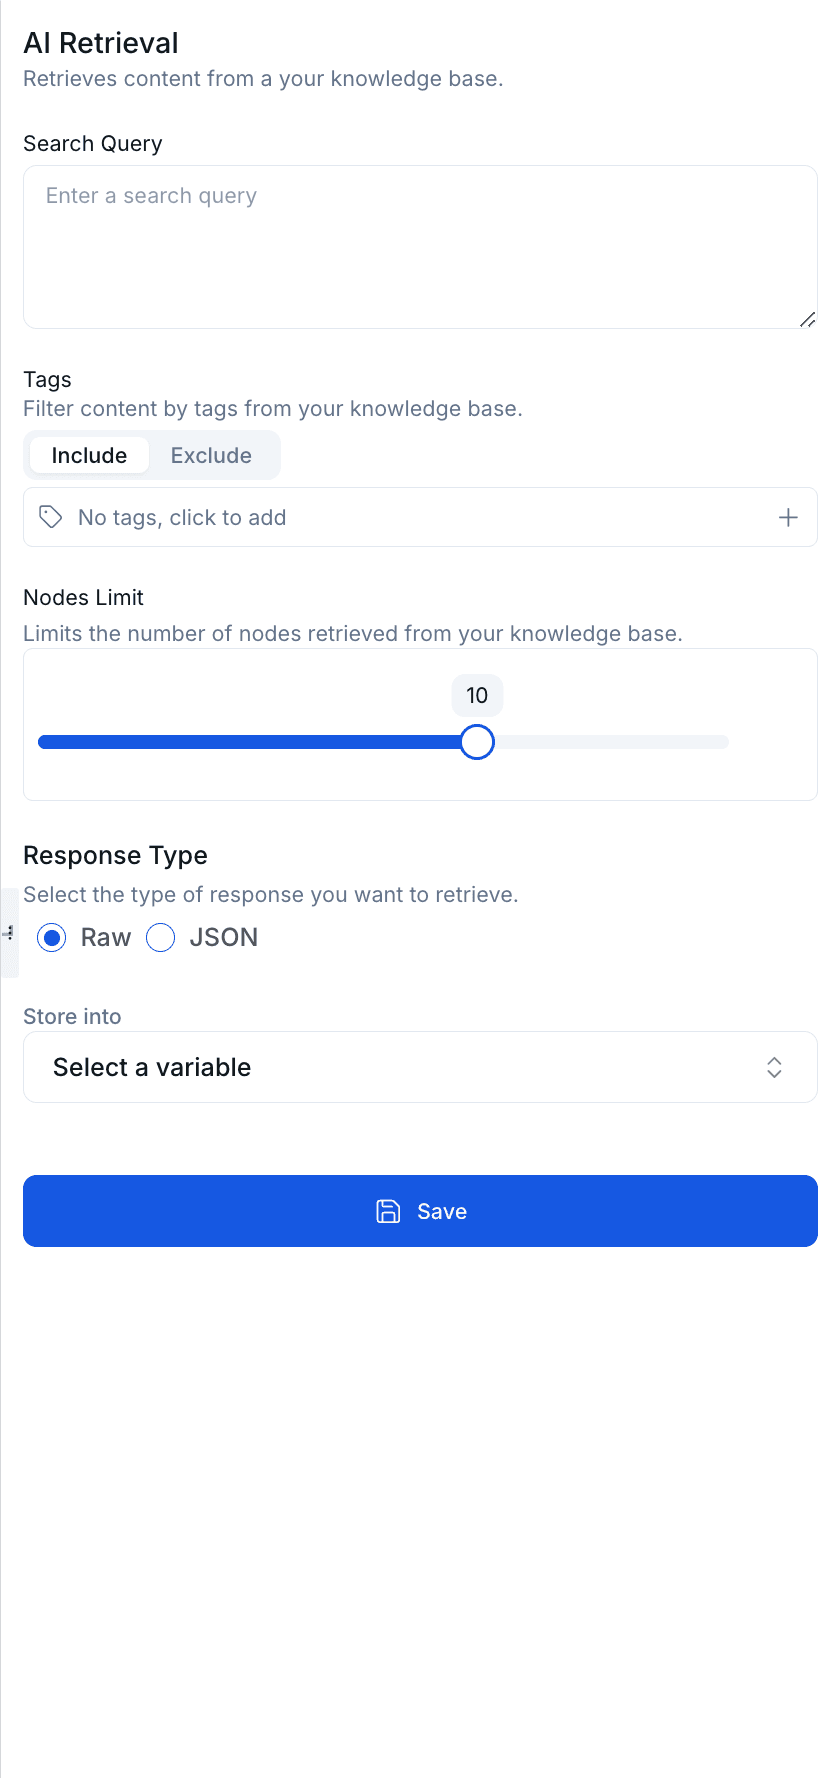Click the panel resize handle on left edge
The height and width of the screenshot is (1778, 834).
8,932
